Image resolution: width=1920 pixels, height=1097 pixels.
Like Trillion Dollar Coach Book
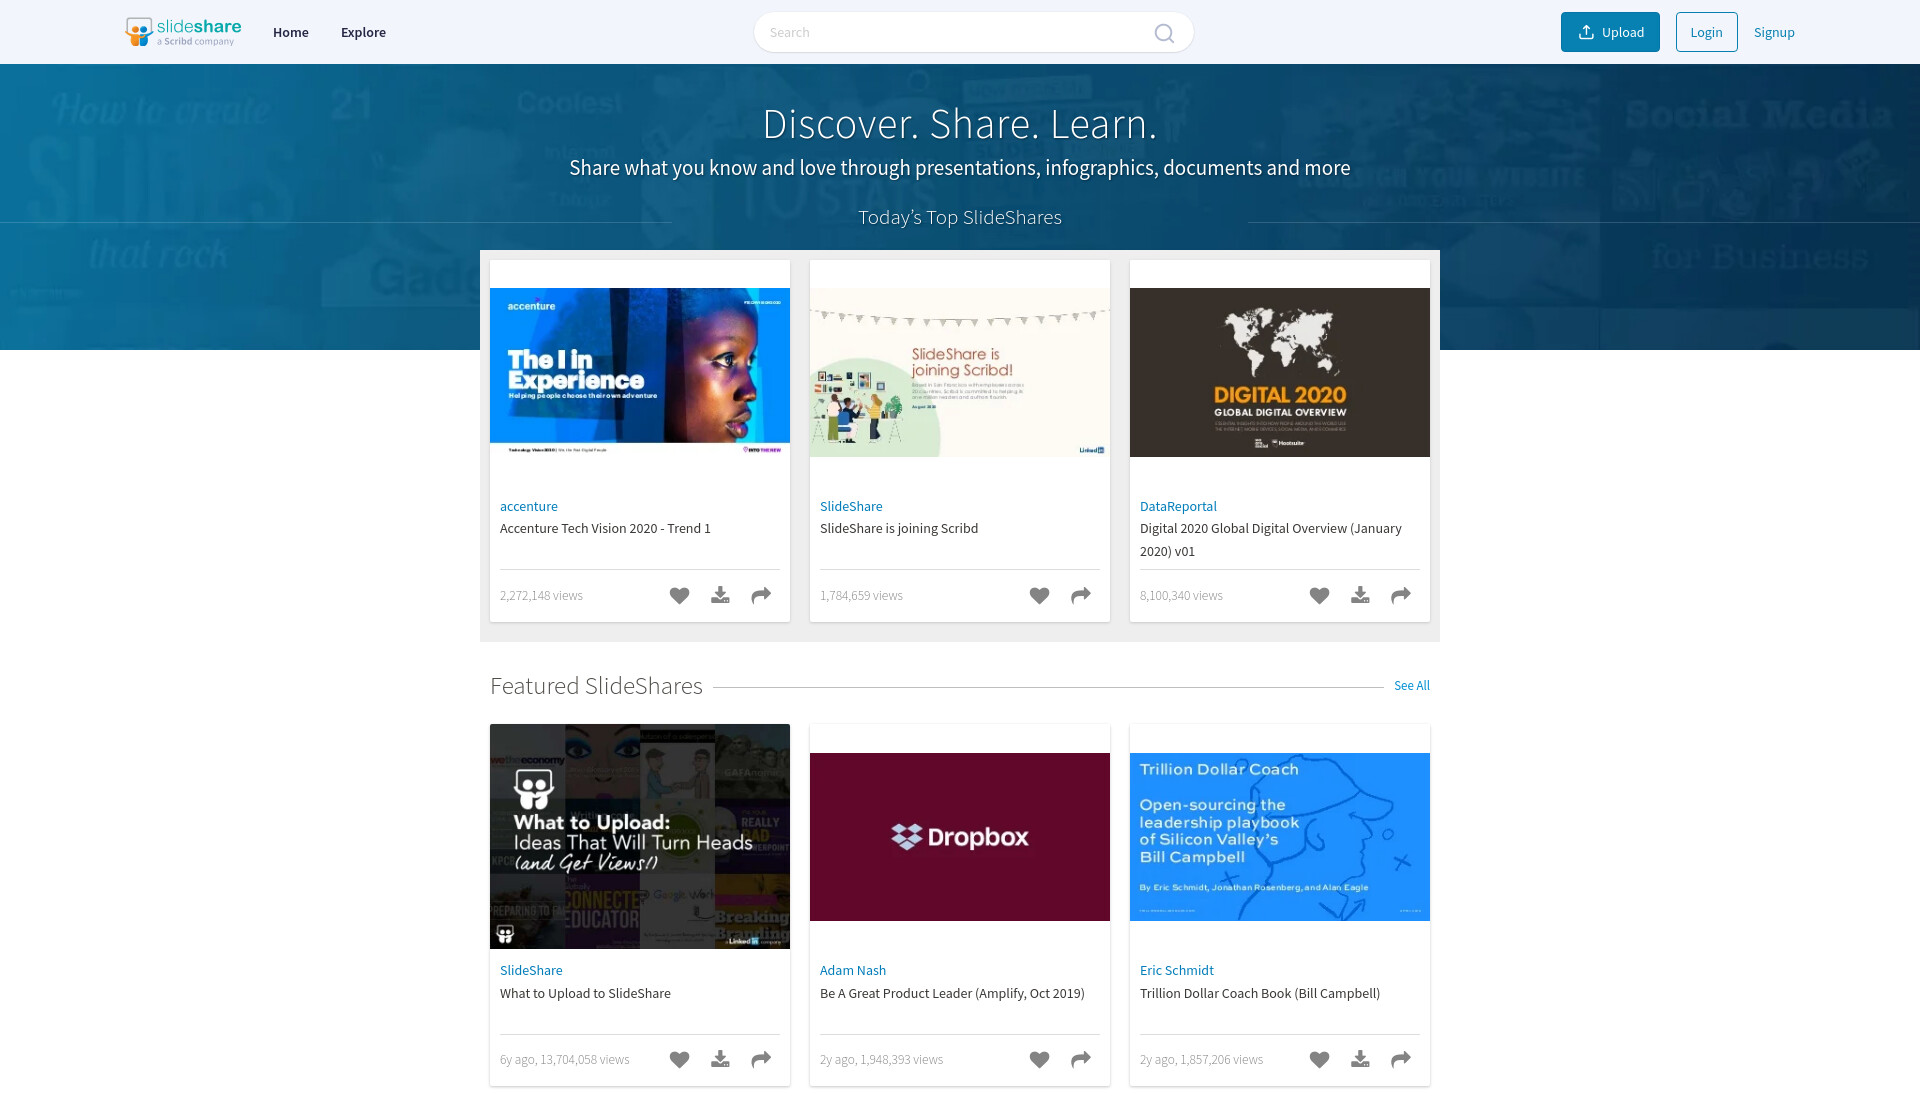1319,1060
